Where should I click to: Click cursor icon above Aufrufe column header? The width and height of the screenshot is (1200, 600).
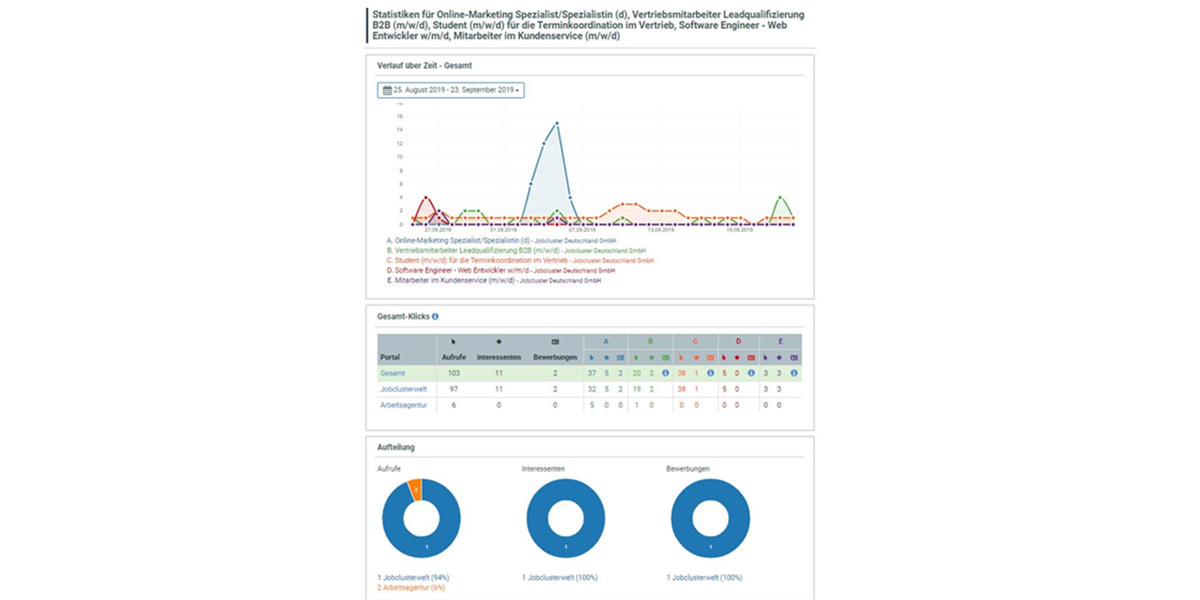(454, 342)
